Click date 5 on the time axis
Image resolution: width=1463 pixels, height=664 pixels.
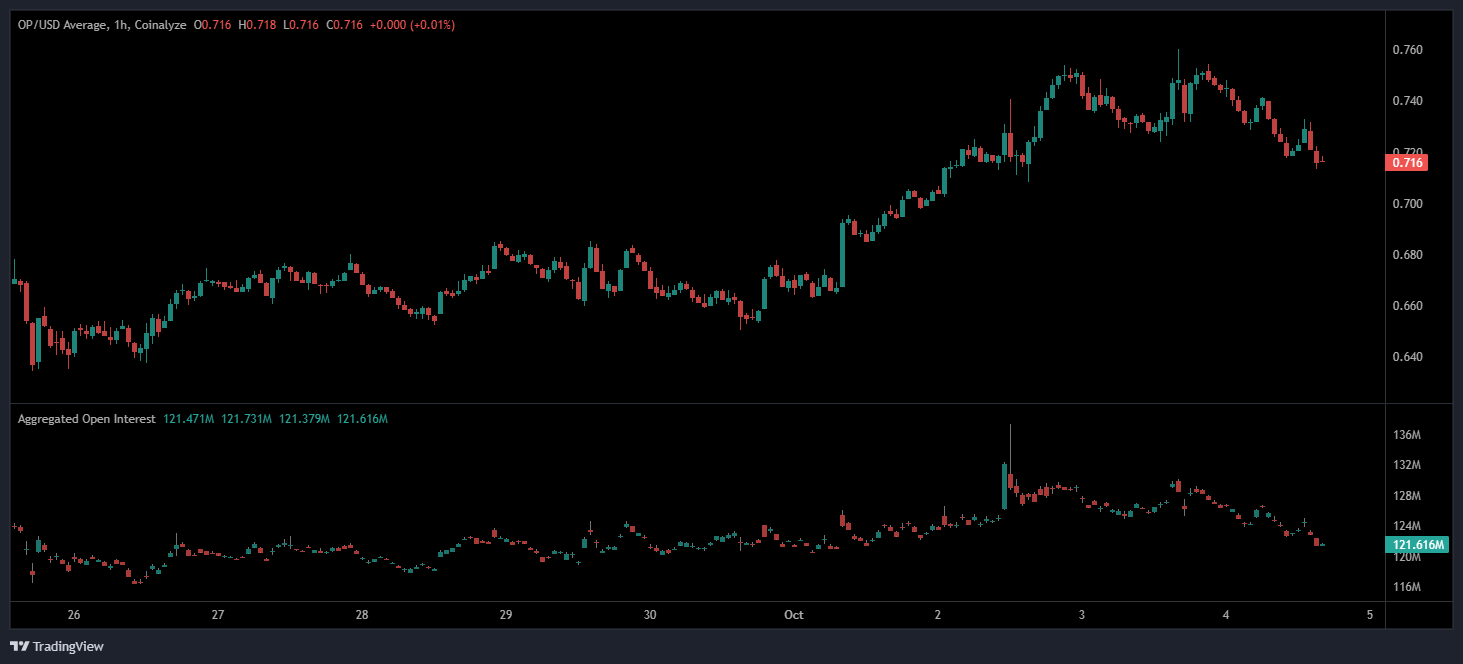[x=1369, y=614]
